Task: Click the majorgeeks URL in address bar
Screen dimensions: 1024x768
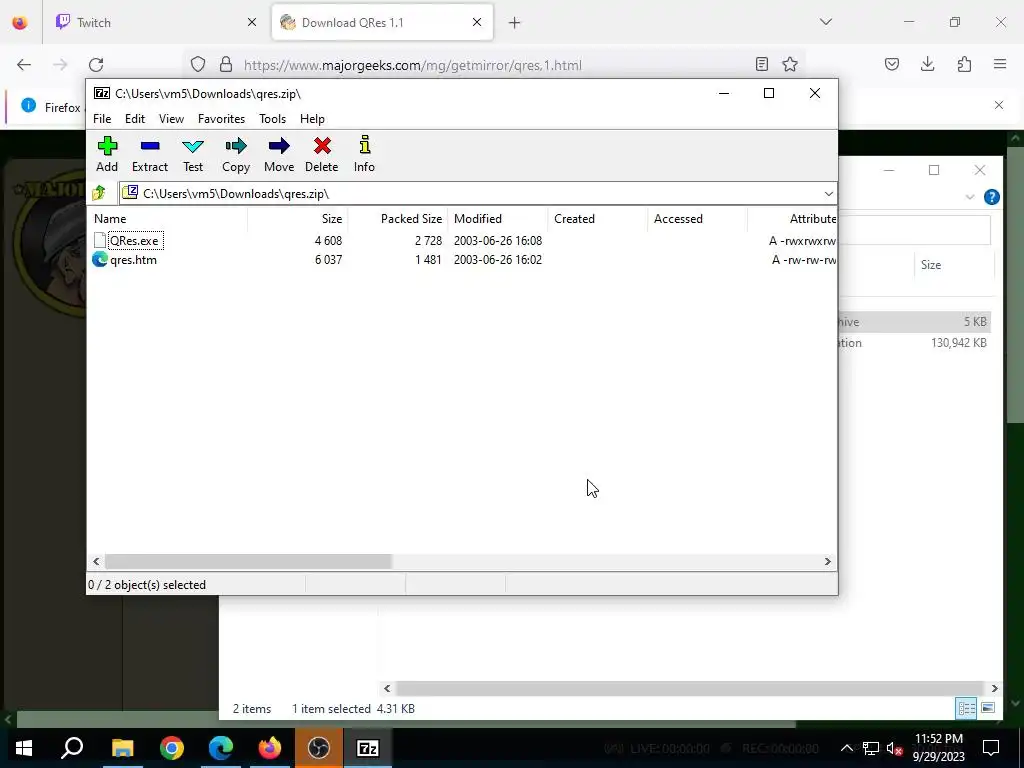Action: tap(413, 65)
